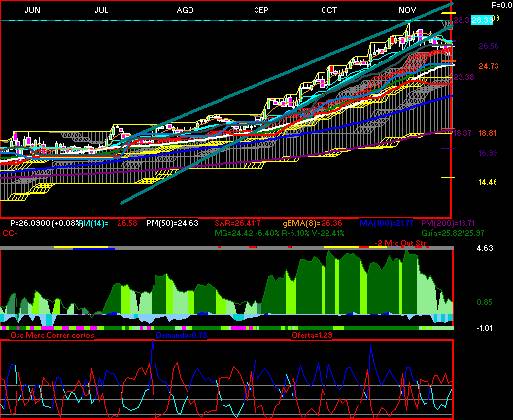Click the green 0.85 oscillator value
Screen dimensions: 513x420
(484, 302)
